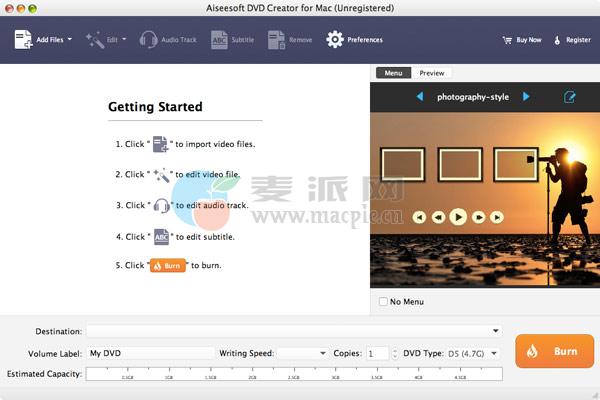Click the edit menu template pencil icon
The width and height of the screenshot is (600, 400).
569,97
